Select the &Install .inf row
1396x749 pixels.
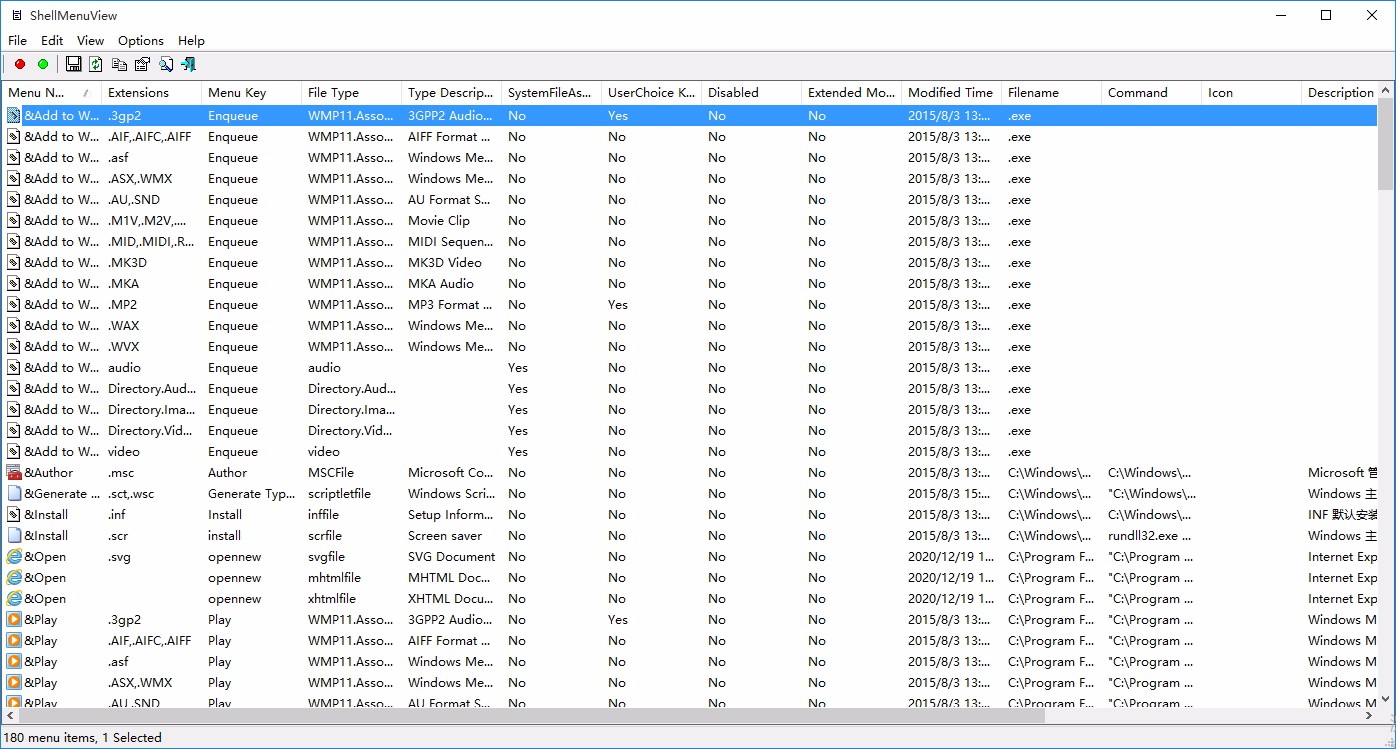coord(100,514)
